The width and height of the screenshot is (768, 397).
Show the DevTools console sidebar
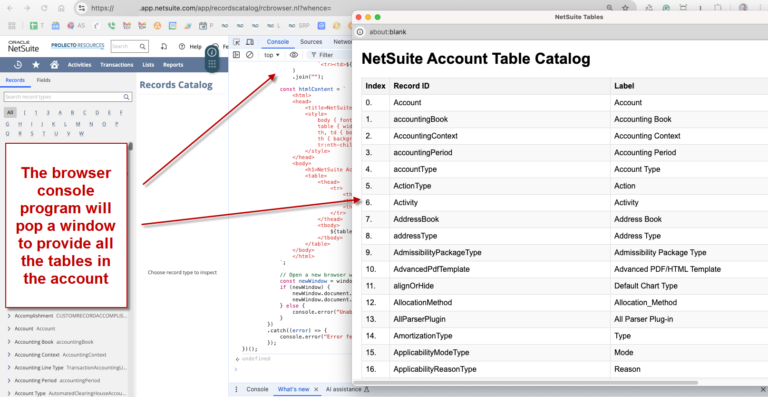click(x=237, y=55)
